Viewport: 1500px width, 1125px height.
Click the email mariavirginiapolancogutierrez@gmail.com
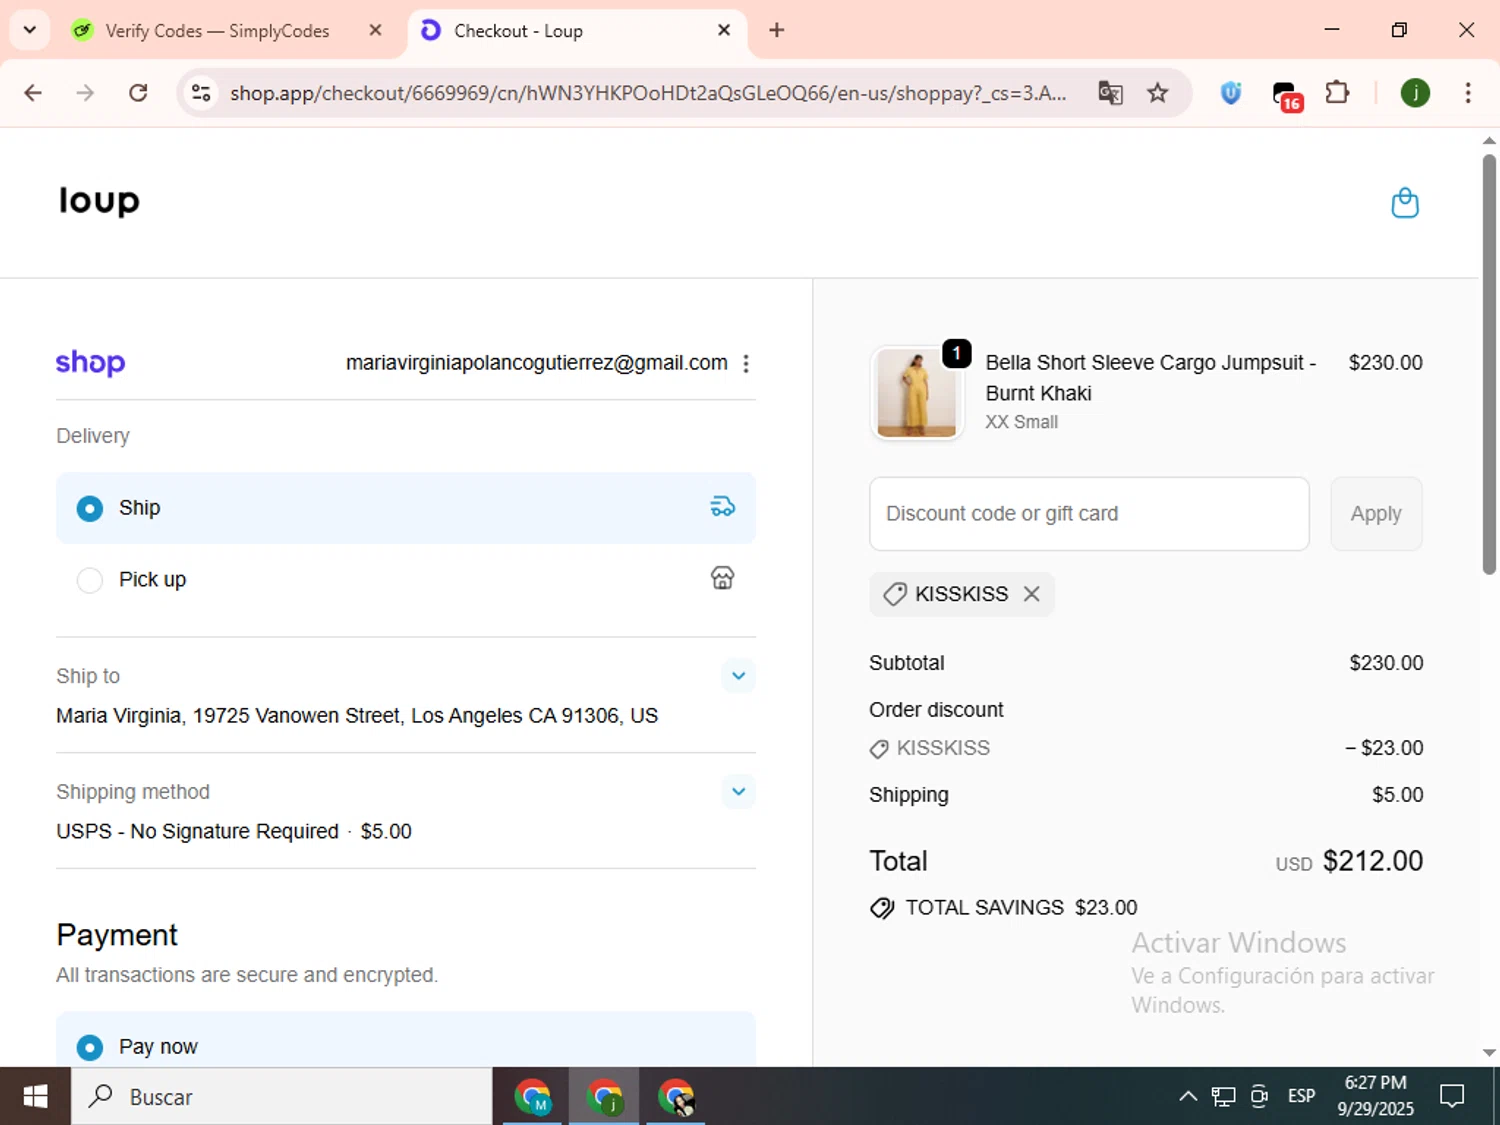click(x=537, y=363)
